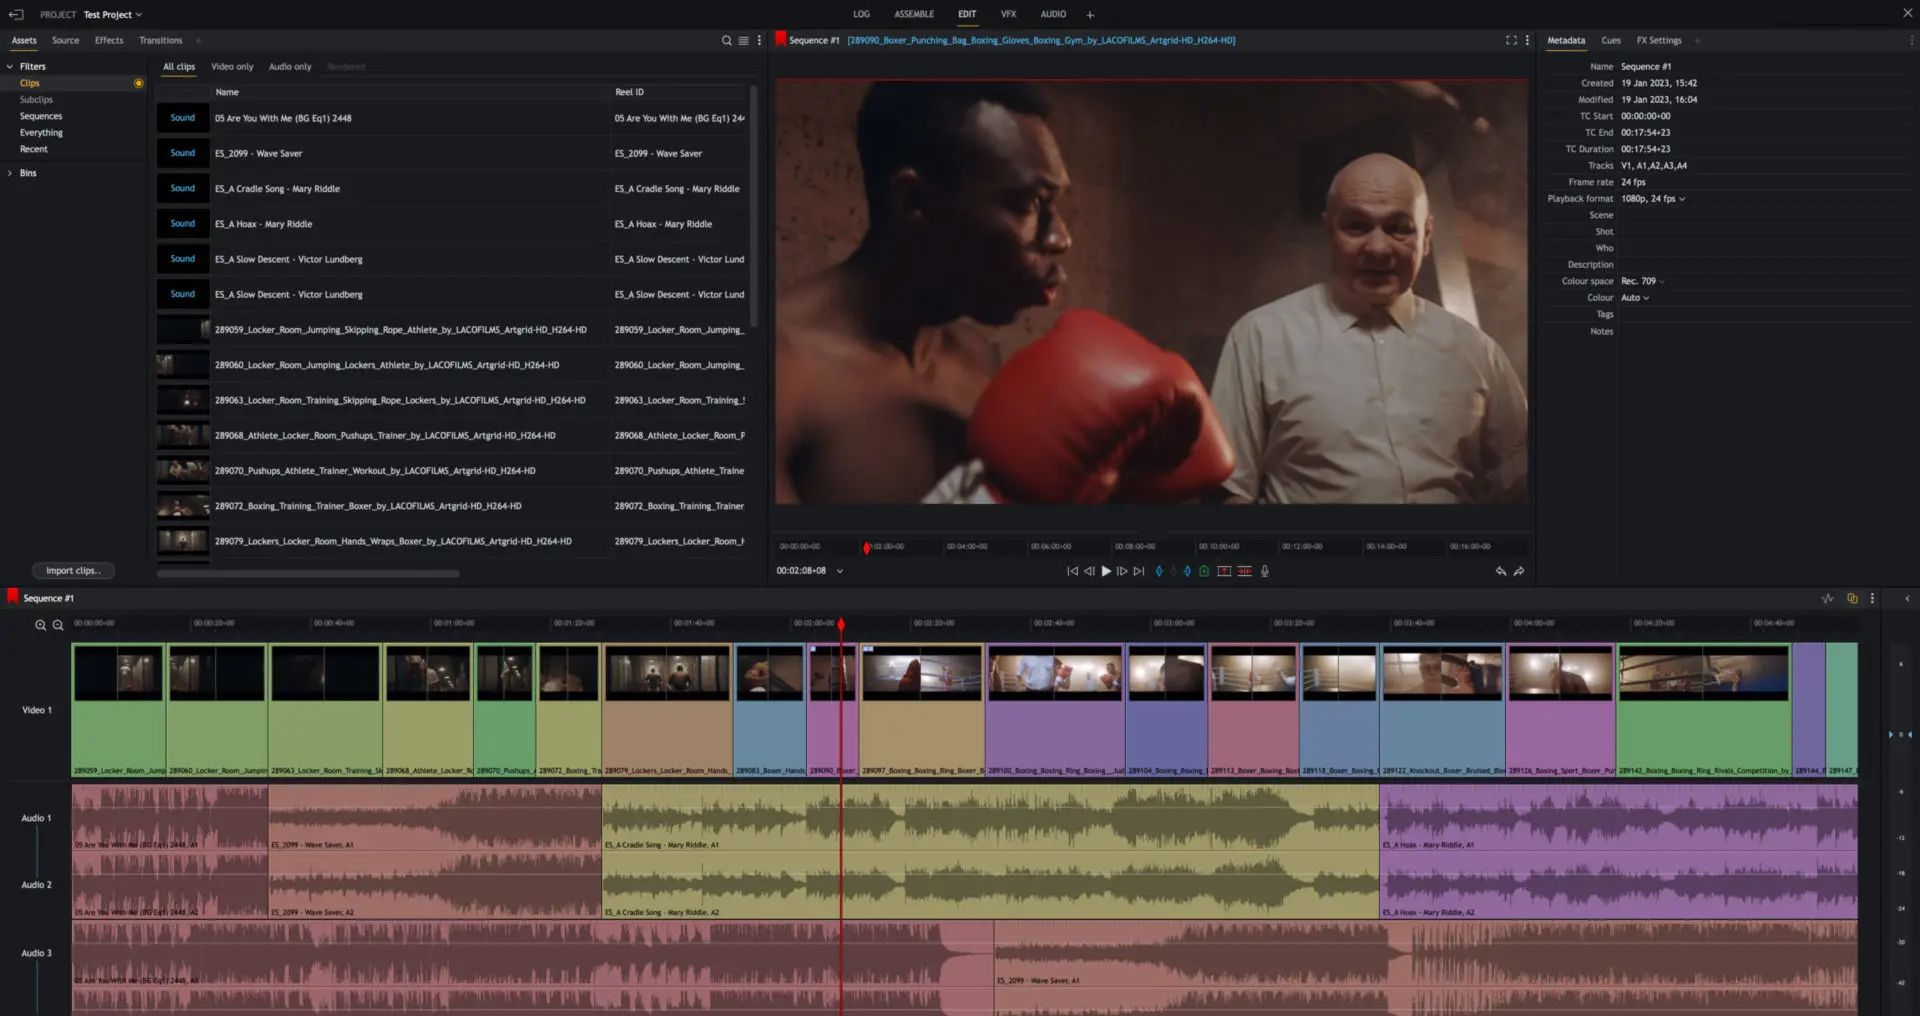1920x1016 pixels.
Task: Click the fullscreen viewer icon
Action: click(1511, 41)
